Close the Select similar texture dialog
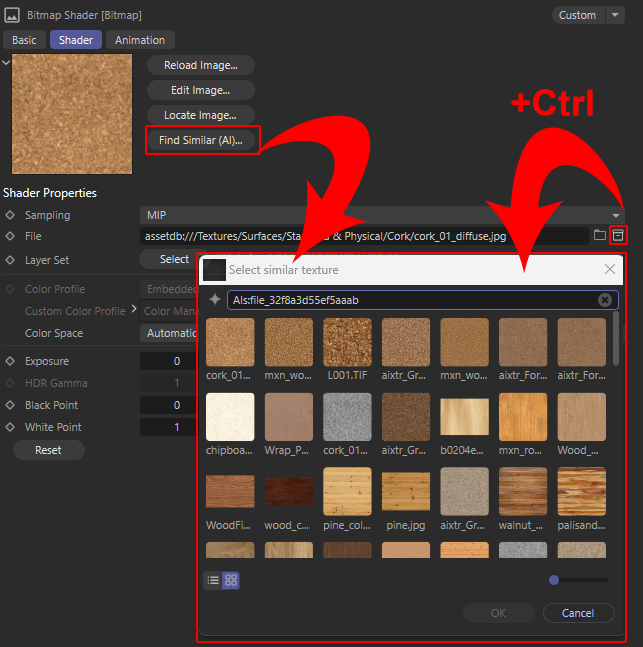Viewport: 643px width, 647px height. pos(610,269)
